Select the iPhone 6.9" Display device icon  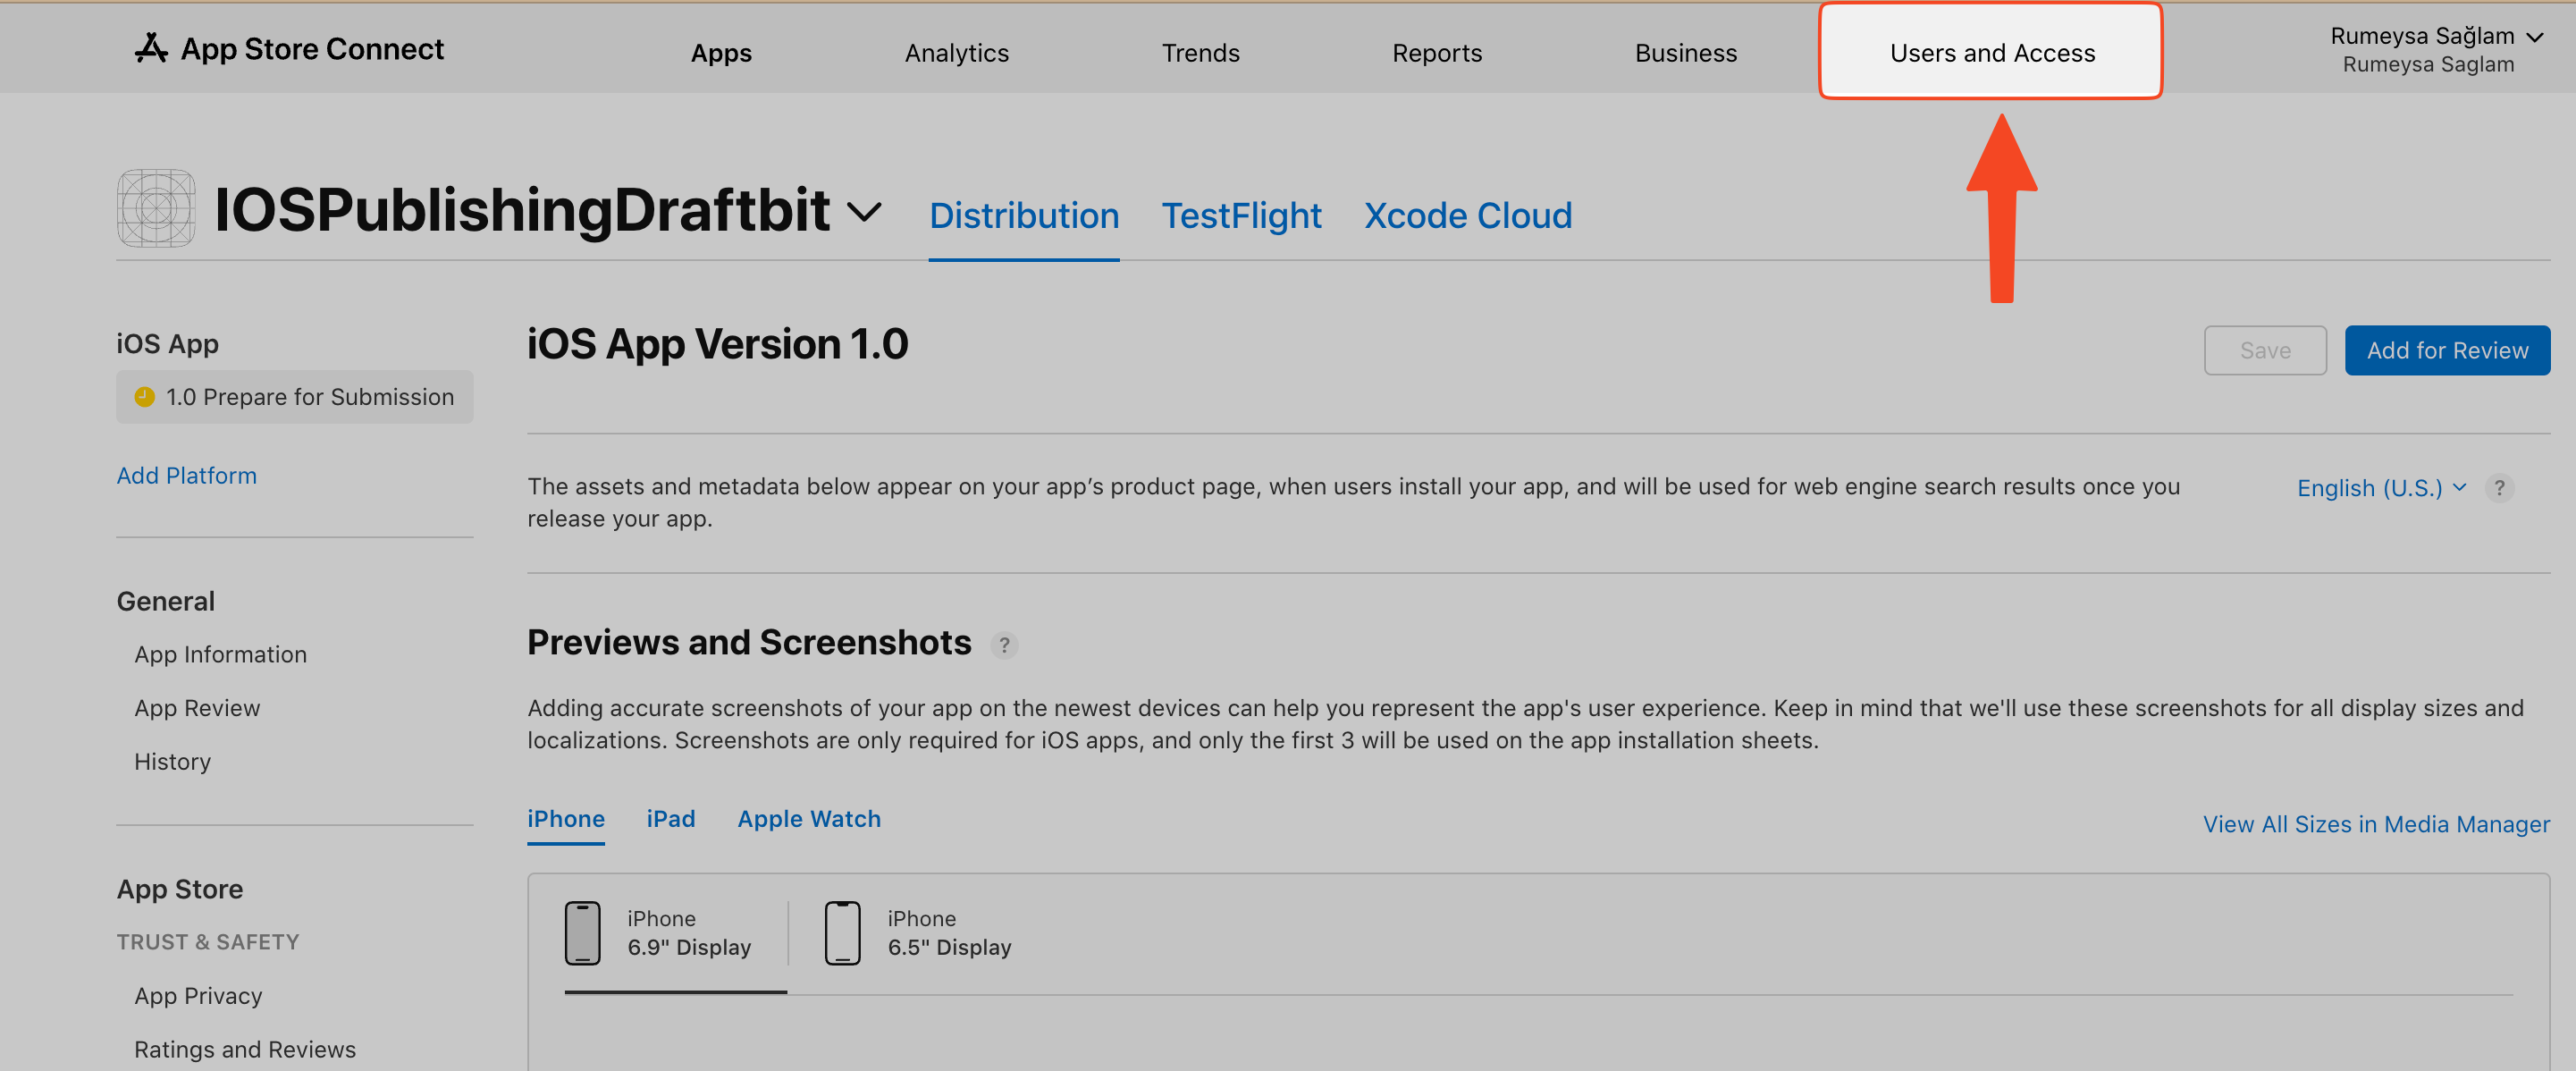[583, 932]
